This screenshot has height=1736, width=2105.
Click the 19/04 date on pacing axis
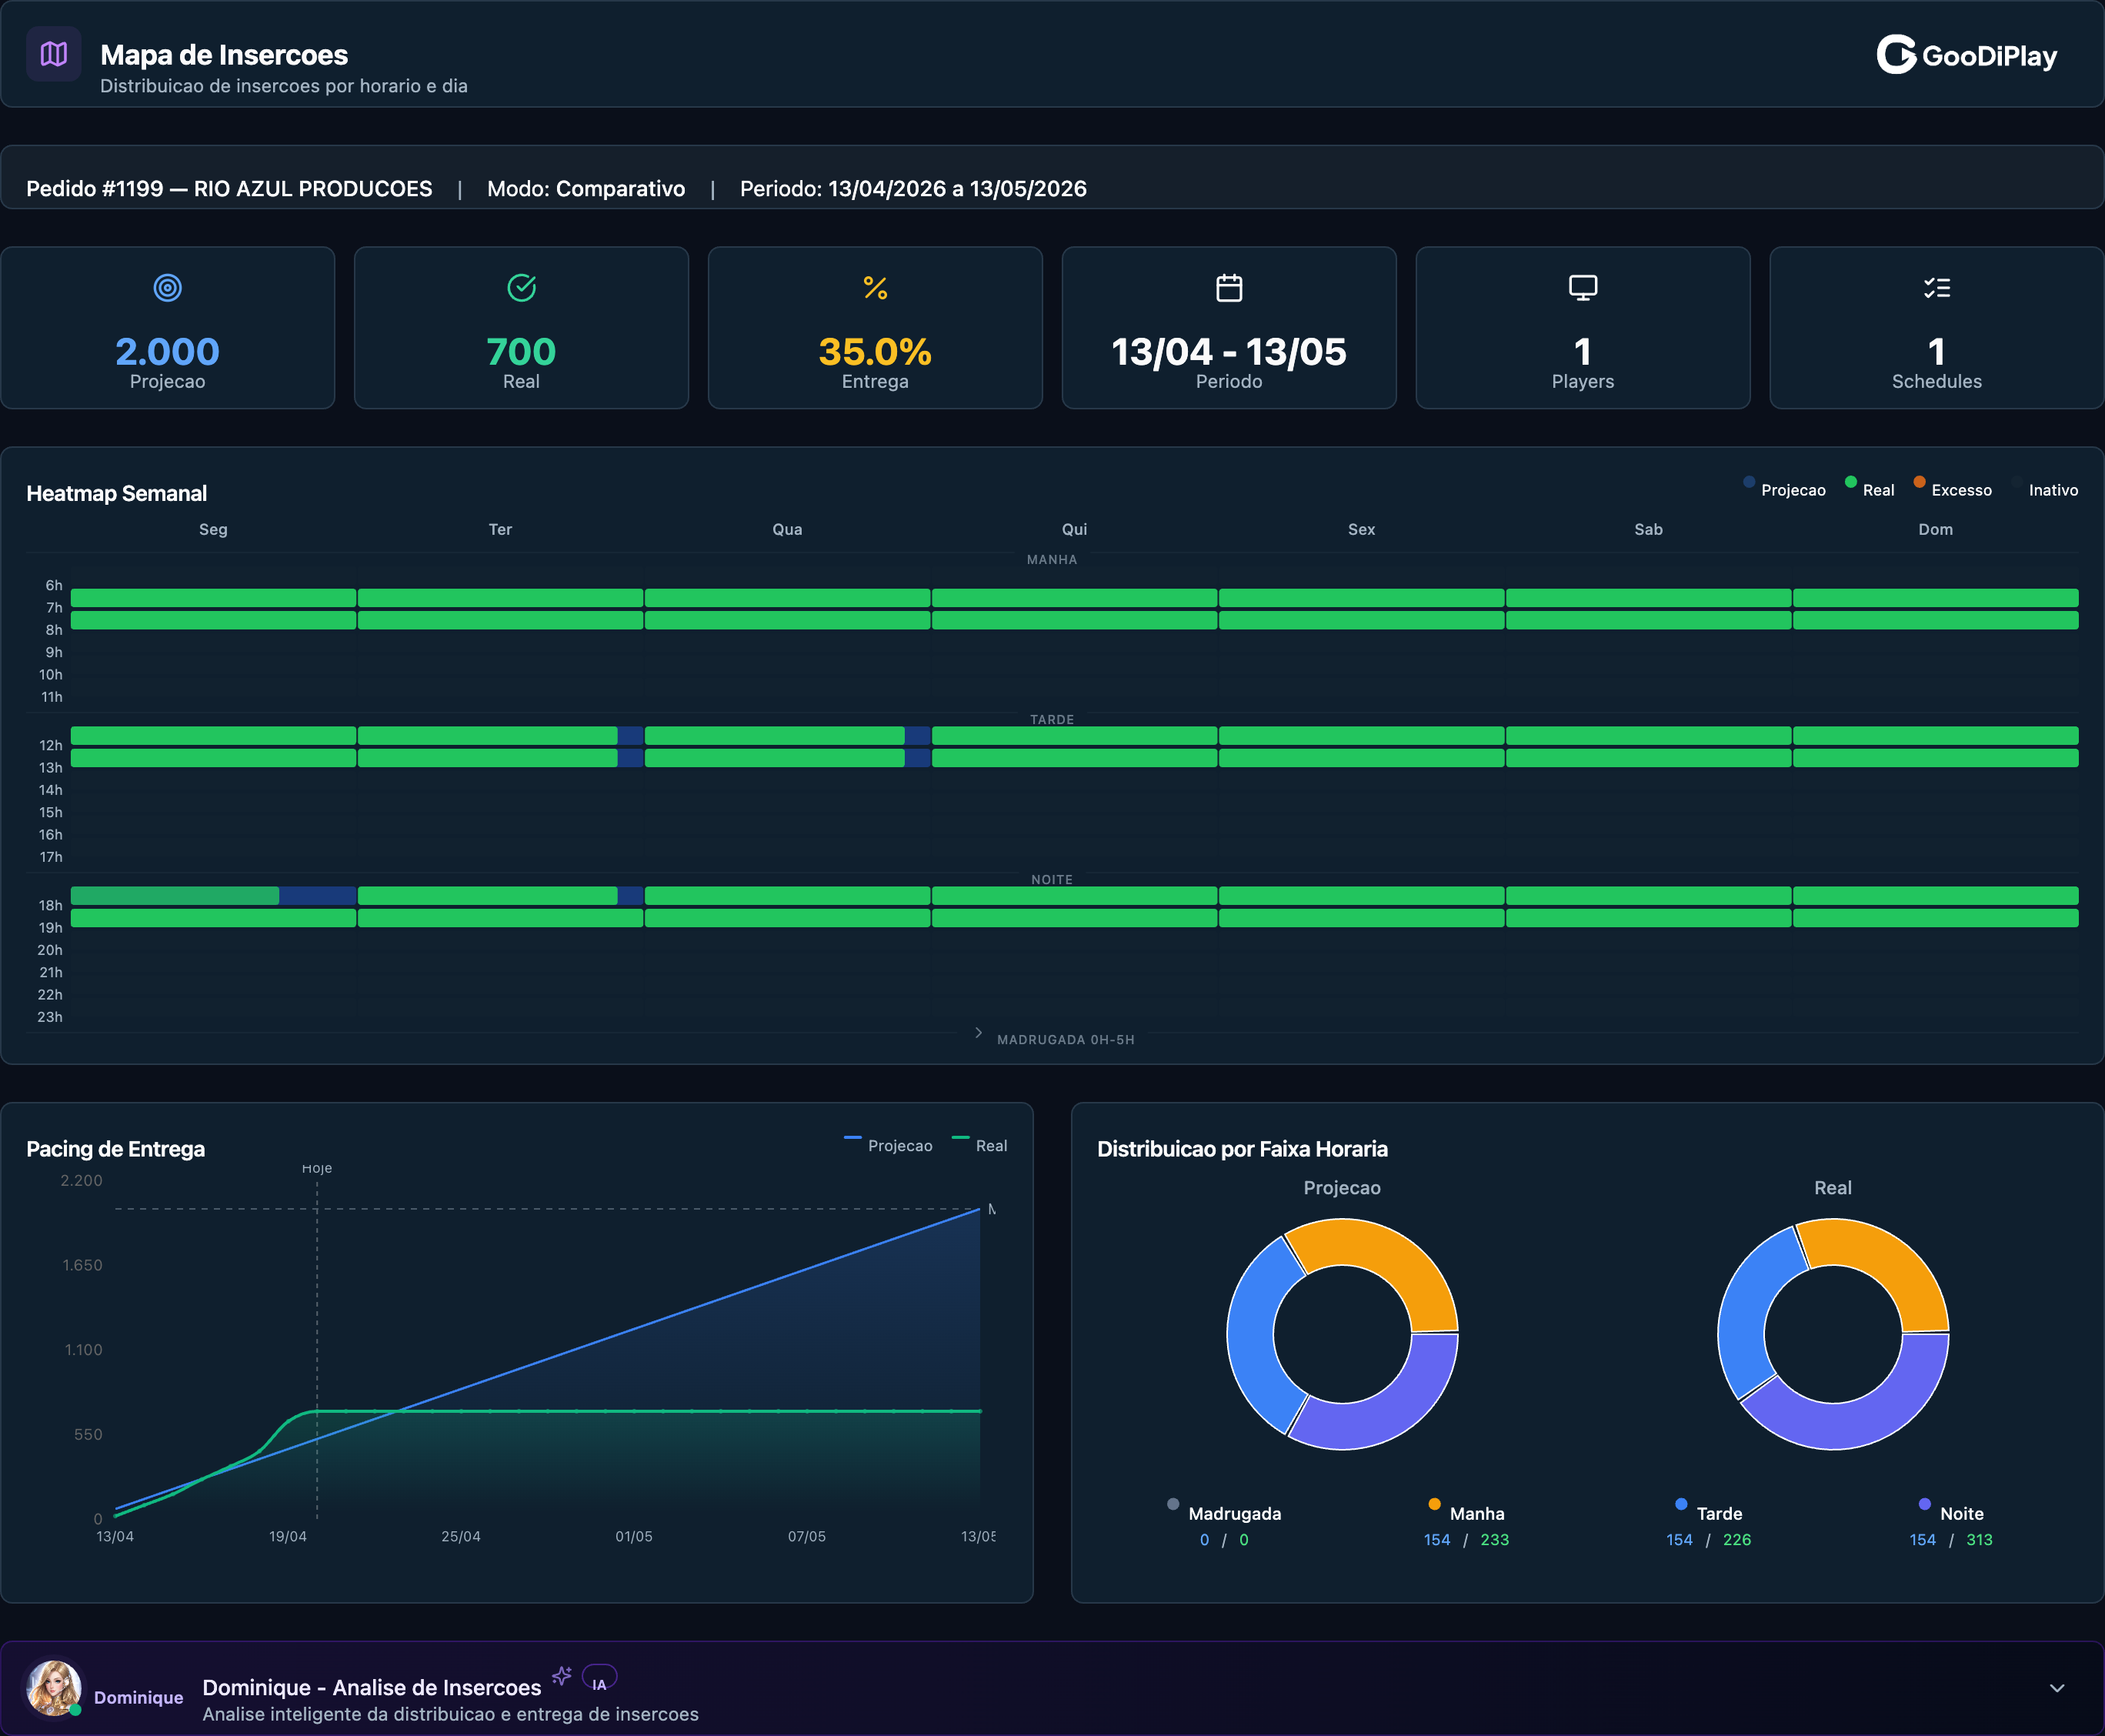(x=288, y=1536)
